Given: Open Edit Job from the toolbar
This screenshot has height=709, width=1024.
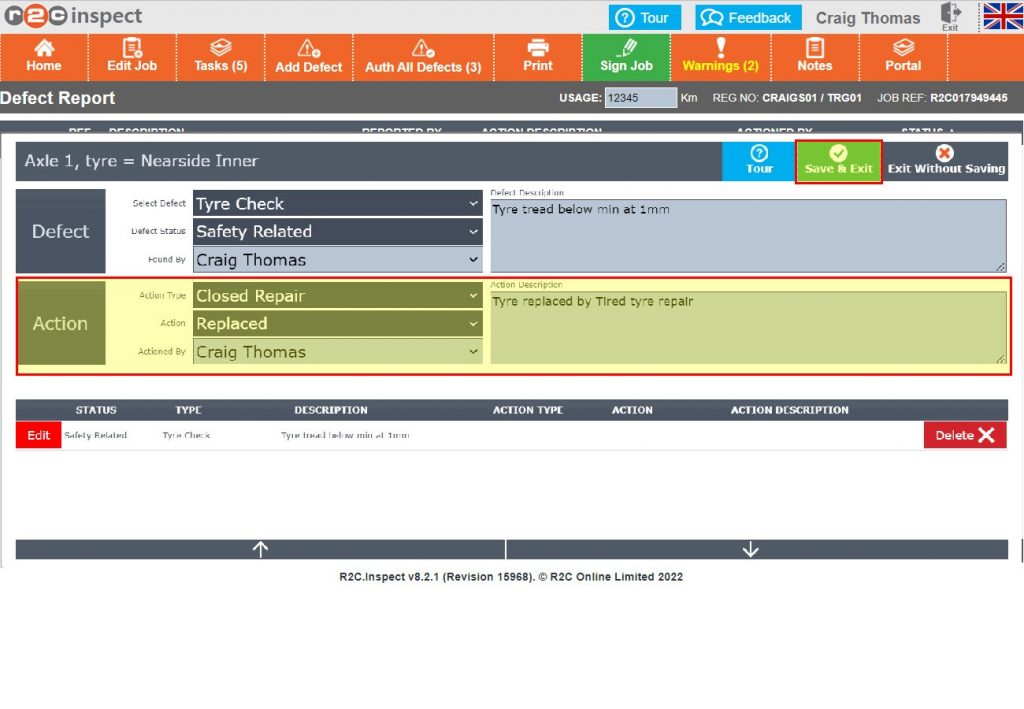Looking at the screenshot, I should [132, 57].
